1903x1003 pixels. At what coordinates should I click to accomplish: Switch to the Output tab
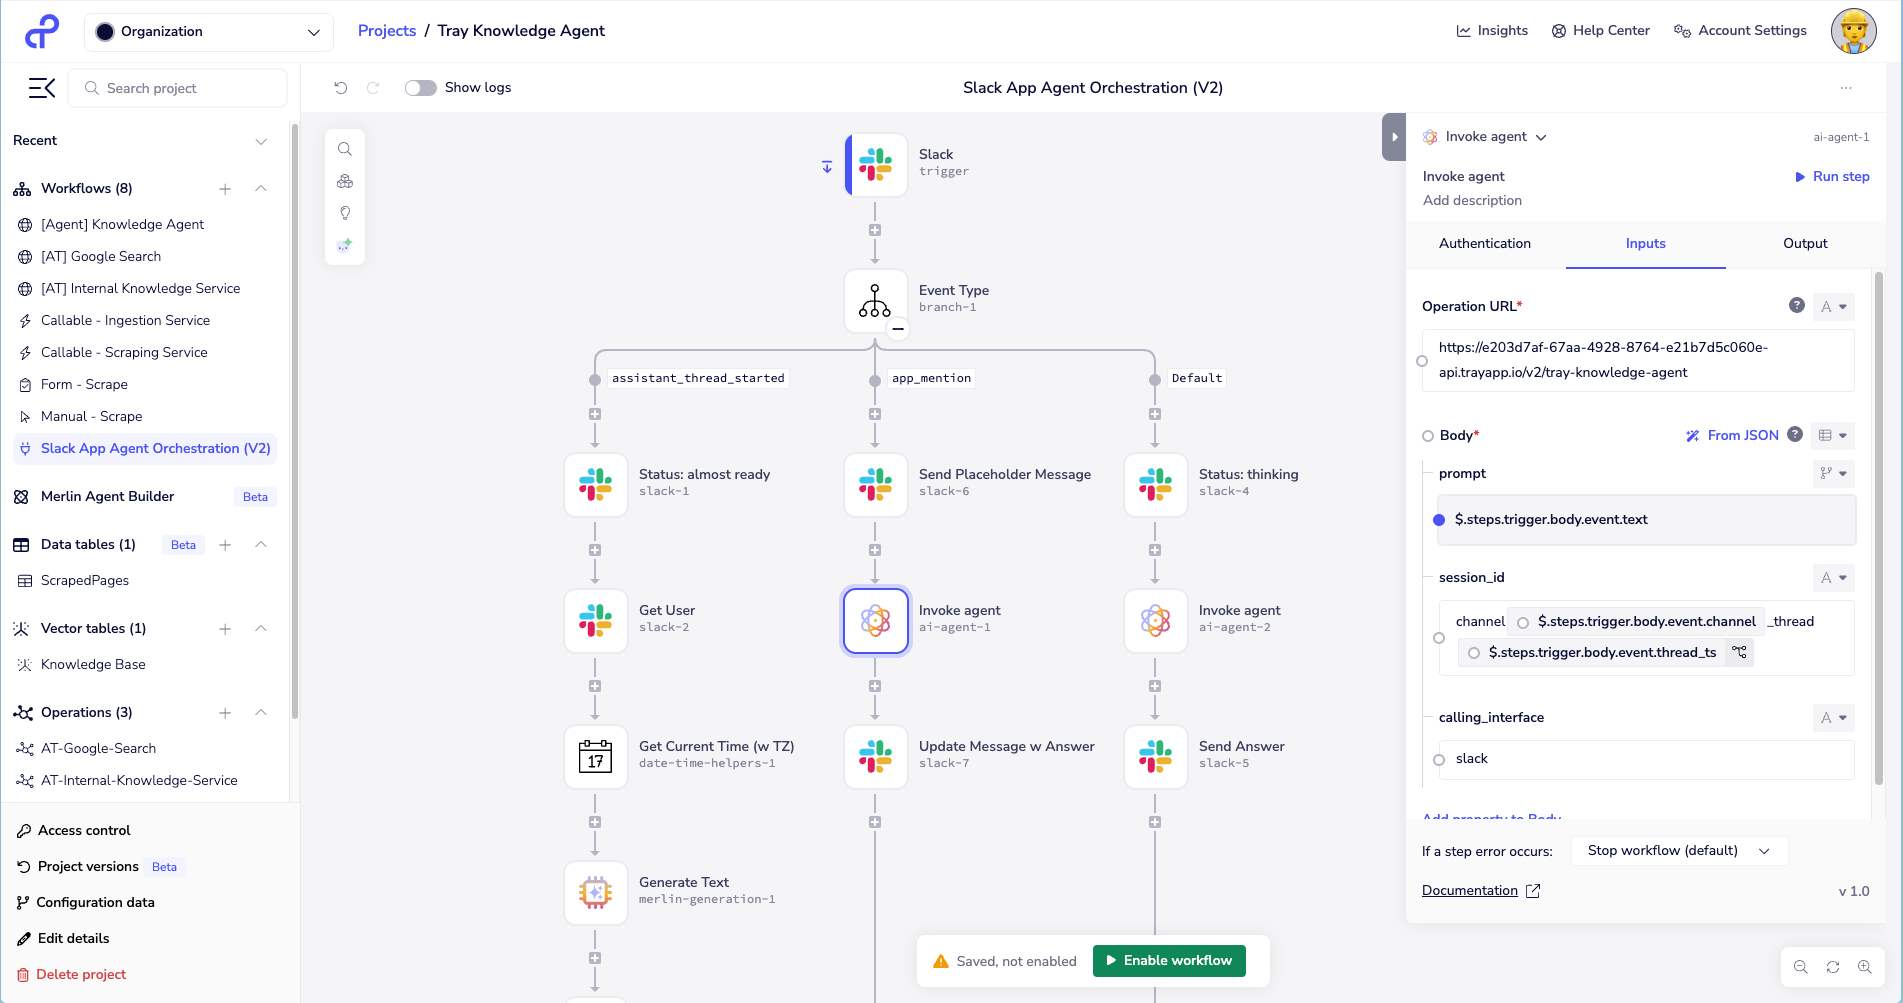pos(1804,244)
